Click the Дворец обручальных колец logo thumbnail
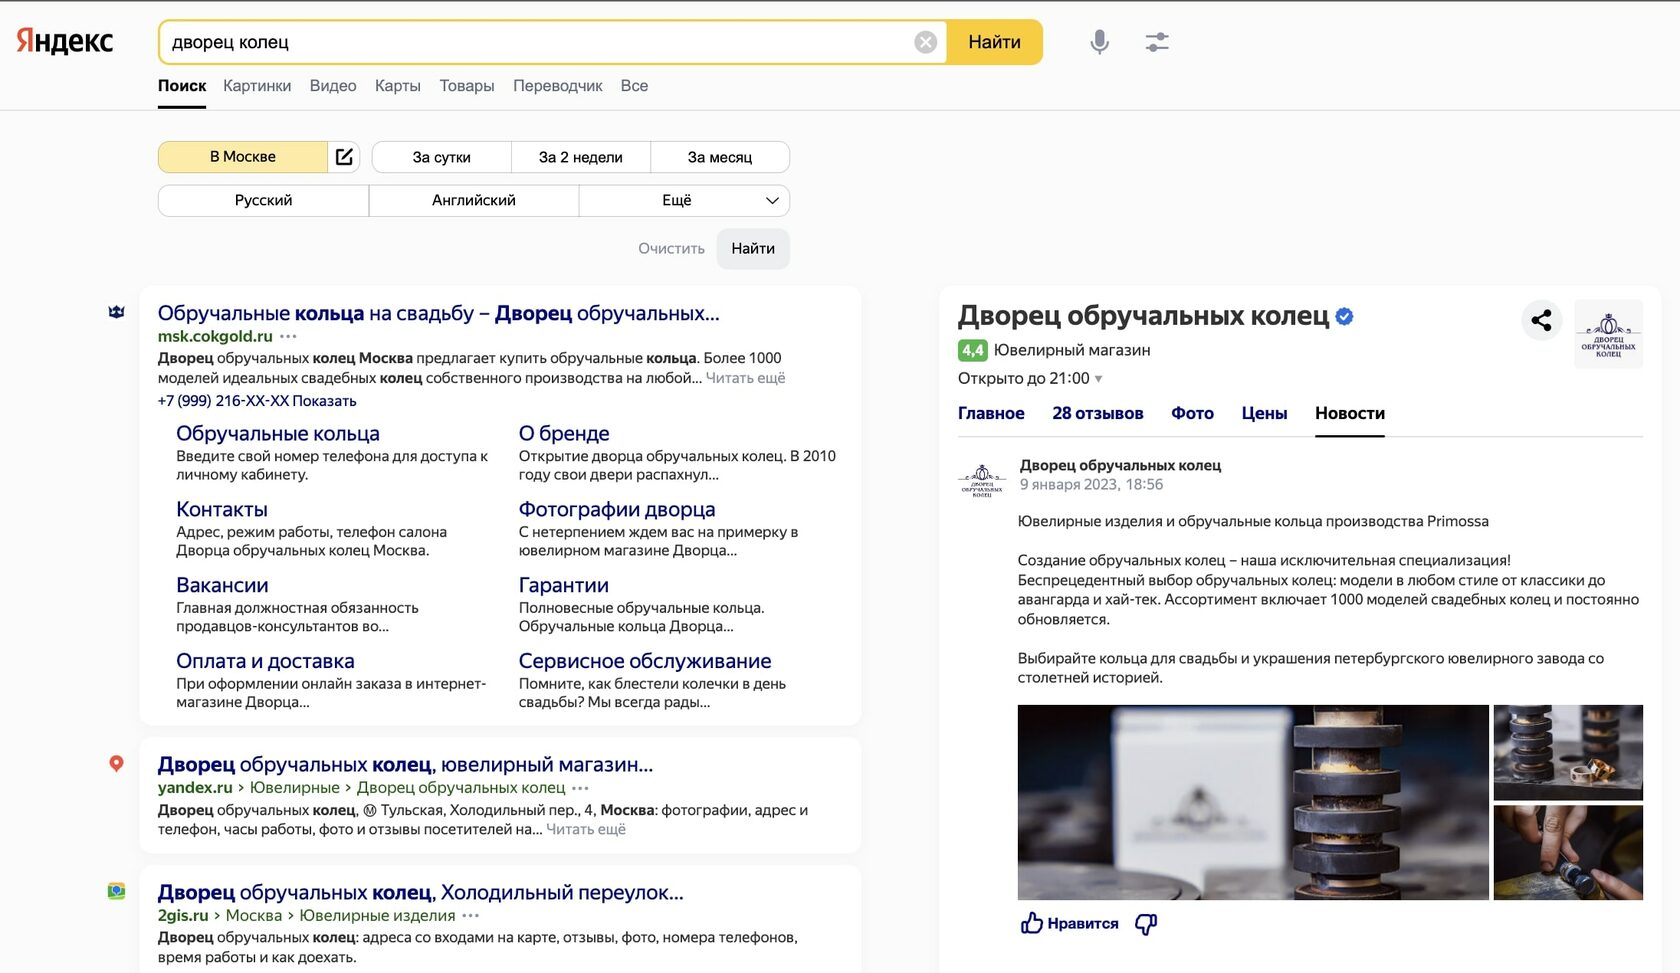This screenshot has width=1680, height=973. pyautogui.click(x=1608, y=334)
